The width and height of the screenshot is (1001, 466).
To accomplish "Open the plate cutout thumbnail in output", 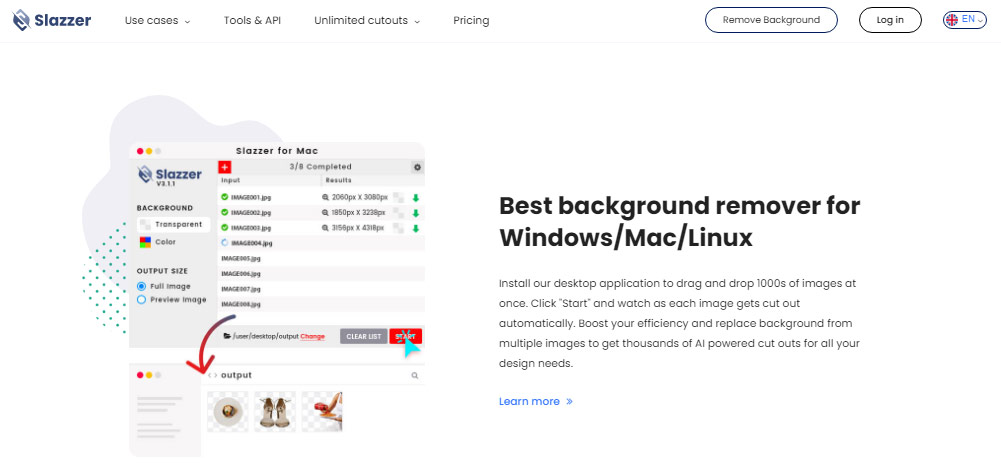I will (227, 411).
